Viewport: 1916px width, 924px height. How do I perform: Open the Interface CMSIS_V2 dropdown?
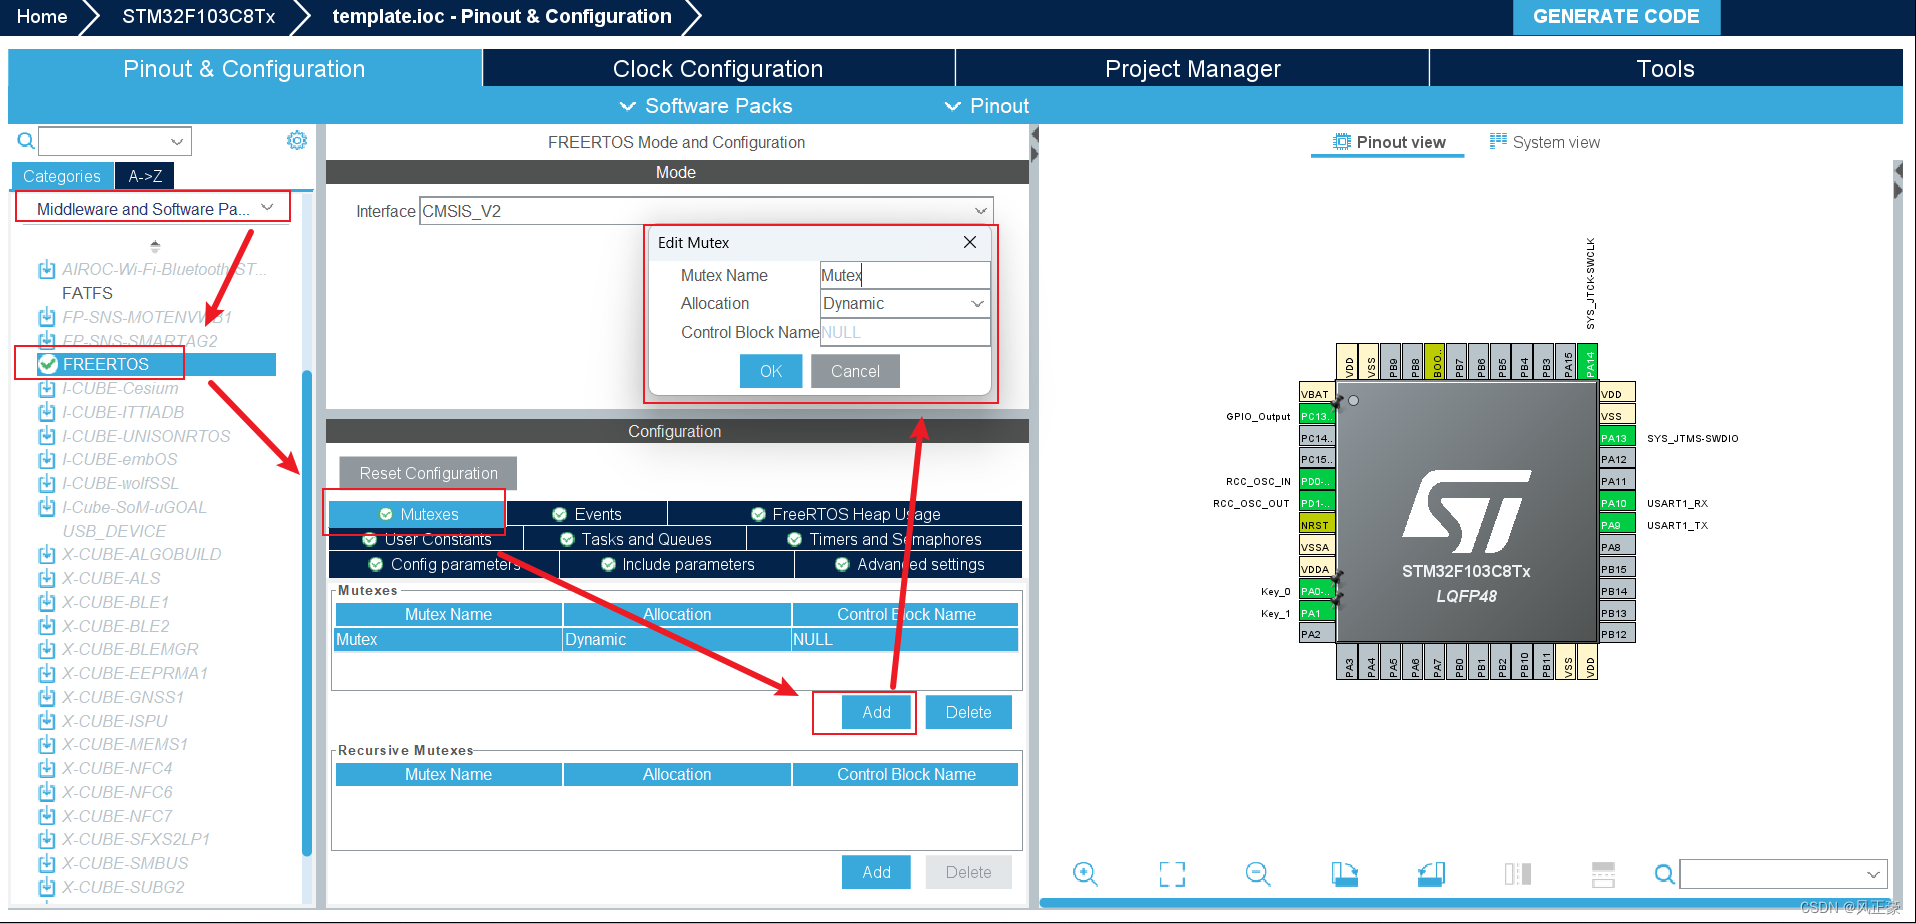click(981, 211)
